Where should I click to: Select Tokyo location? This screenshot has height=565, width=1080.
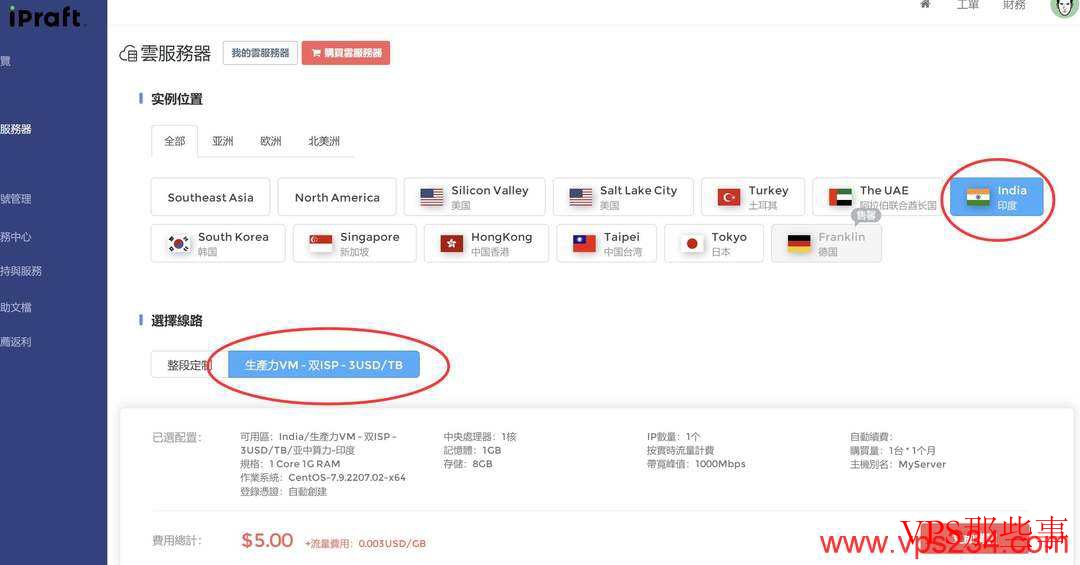[714, 243]
